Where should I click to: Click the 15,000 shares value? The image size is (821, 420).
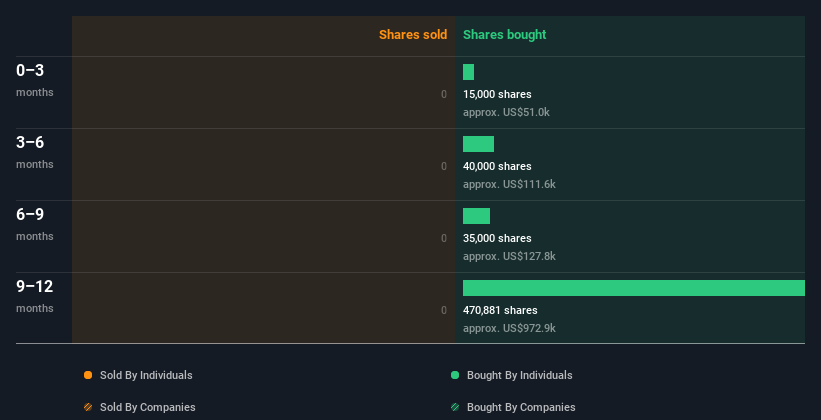pyautogui.click(x=497, y=94)
